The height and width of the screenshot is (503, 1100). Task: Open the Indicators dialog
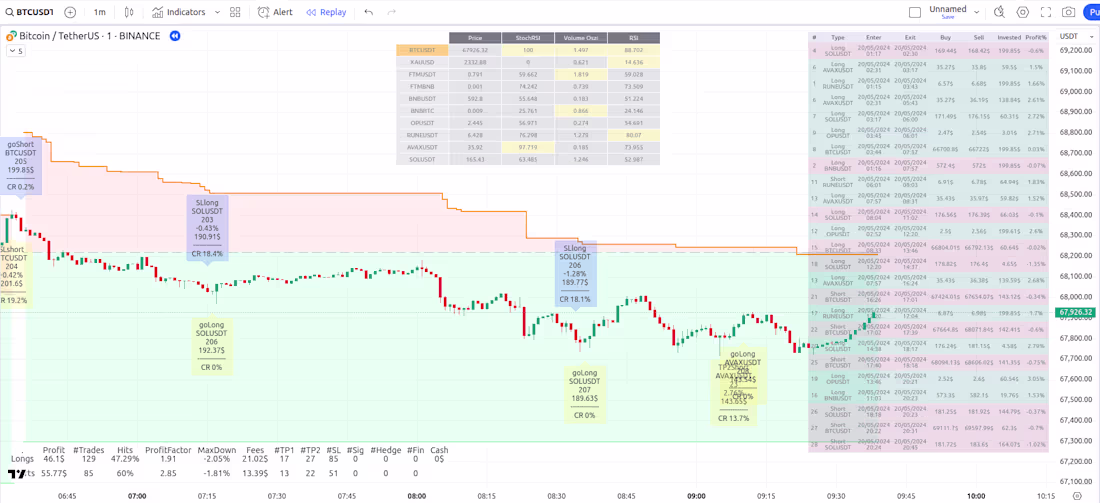coord(178,12)
